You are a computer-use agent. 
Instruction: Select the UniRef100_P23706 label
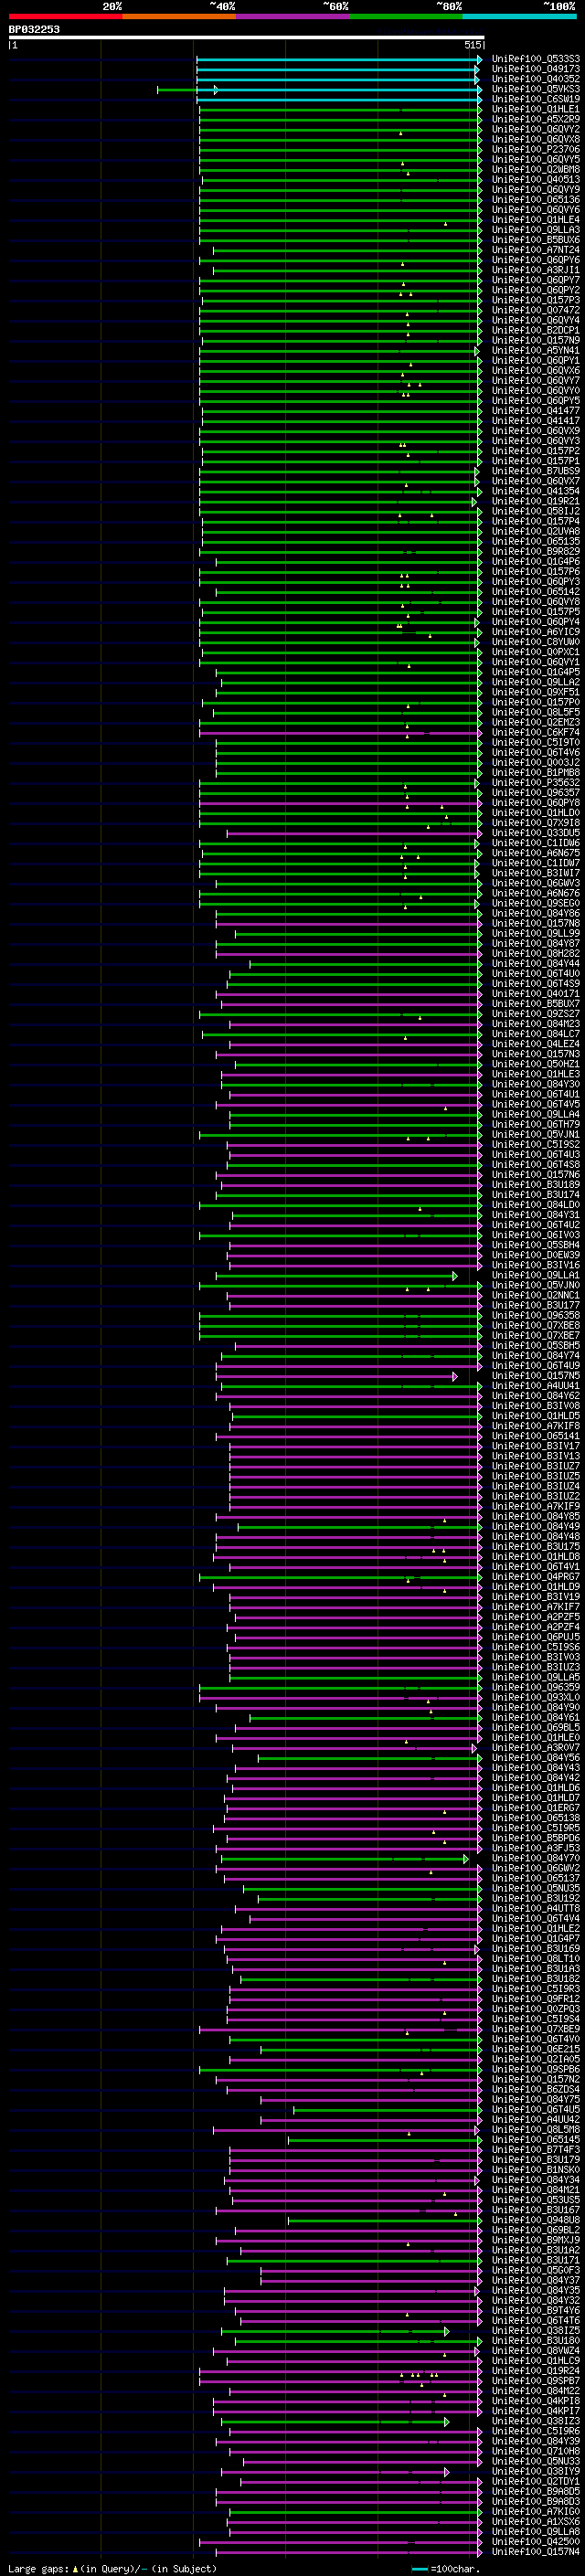pyautogui.click(x=536, y=149)
